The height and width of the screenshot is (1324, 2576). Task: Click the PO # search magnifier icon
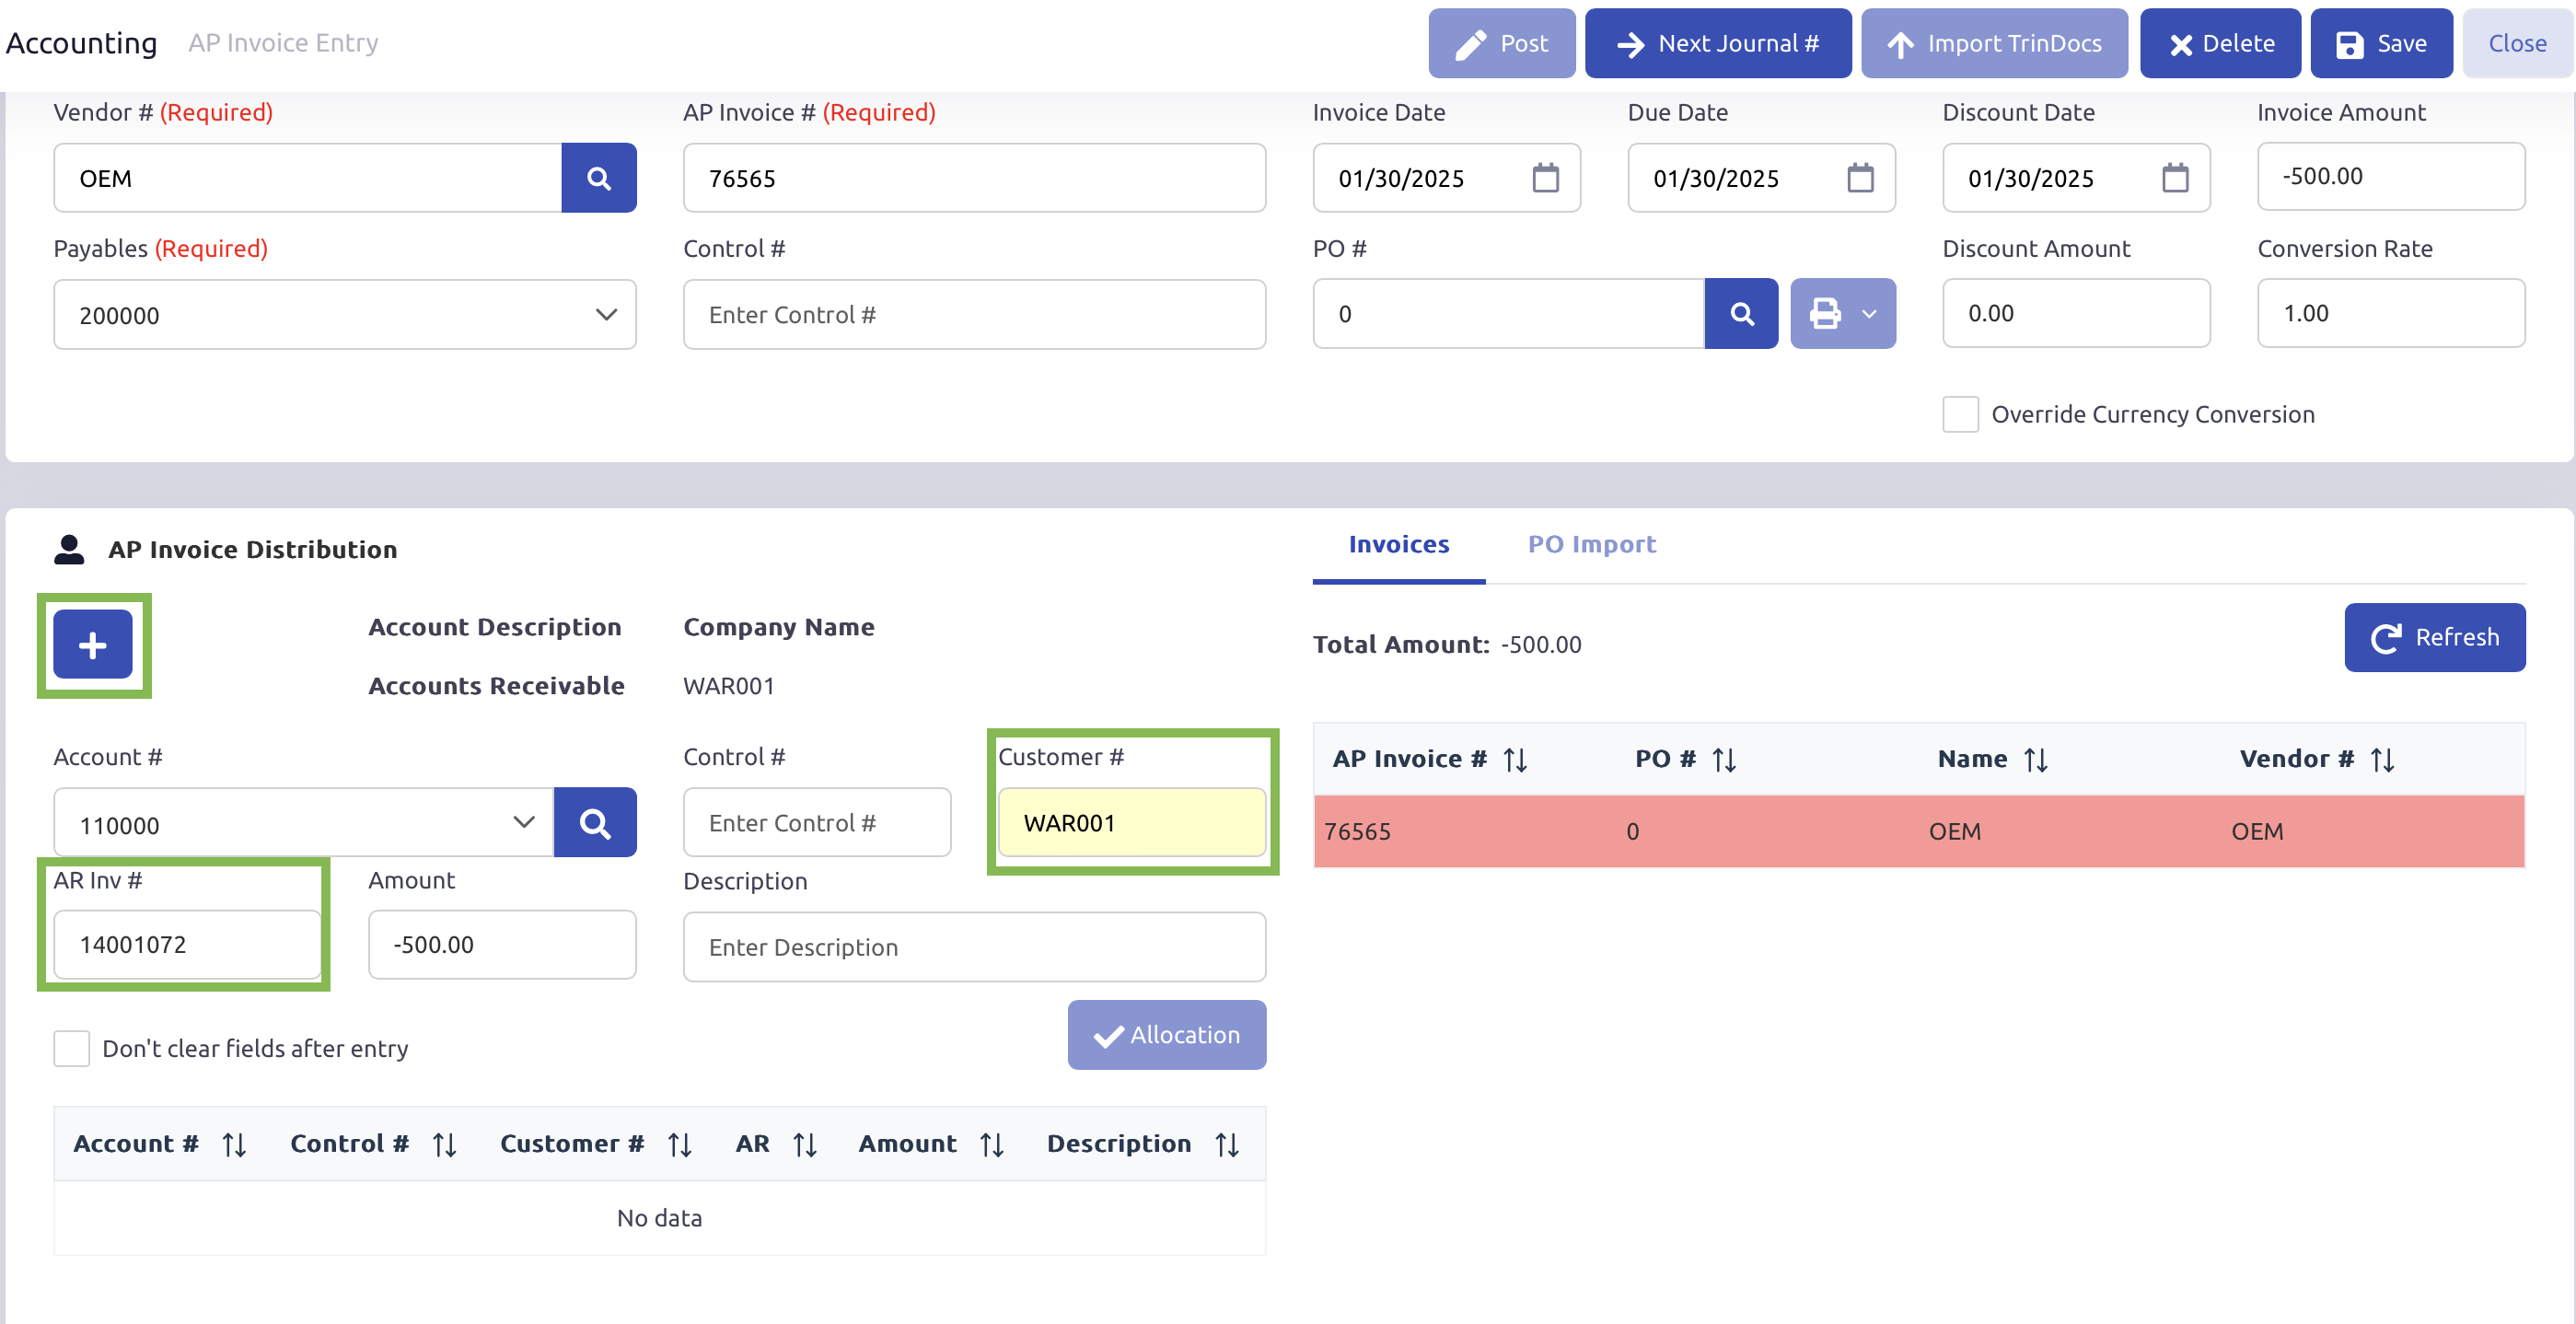click(1741, 314)
